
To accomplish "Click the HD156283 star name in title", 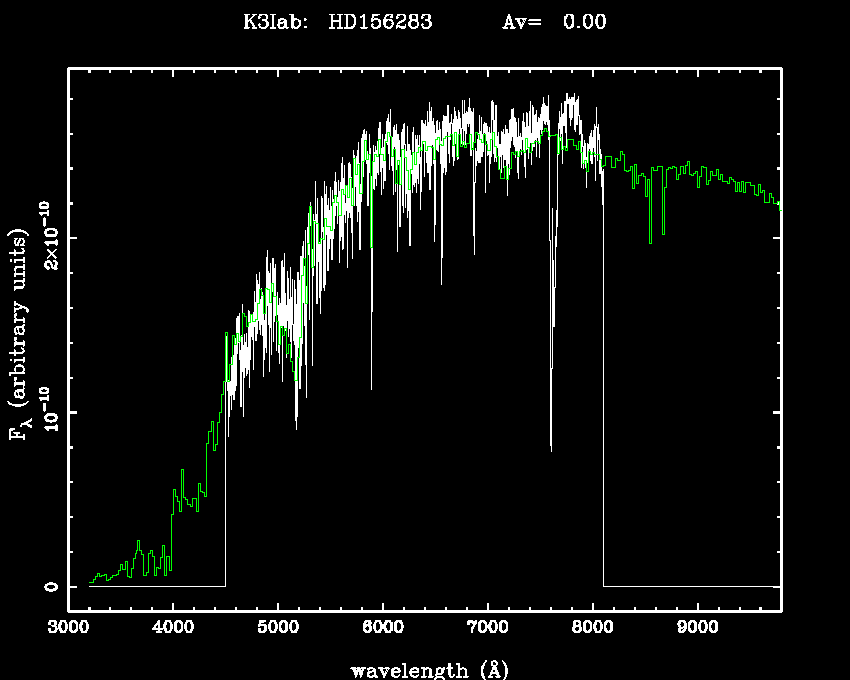I will point(380,22).
